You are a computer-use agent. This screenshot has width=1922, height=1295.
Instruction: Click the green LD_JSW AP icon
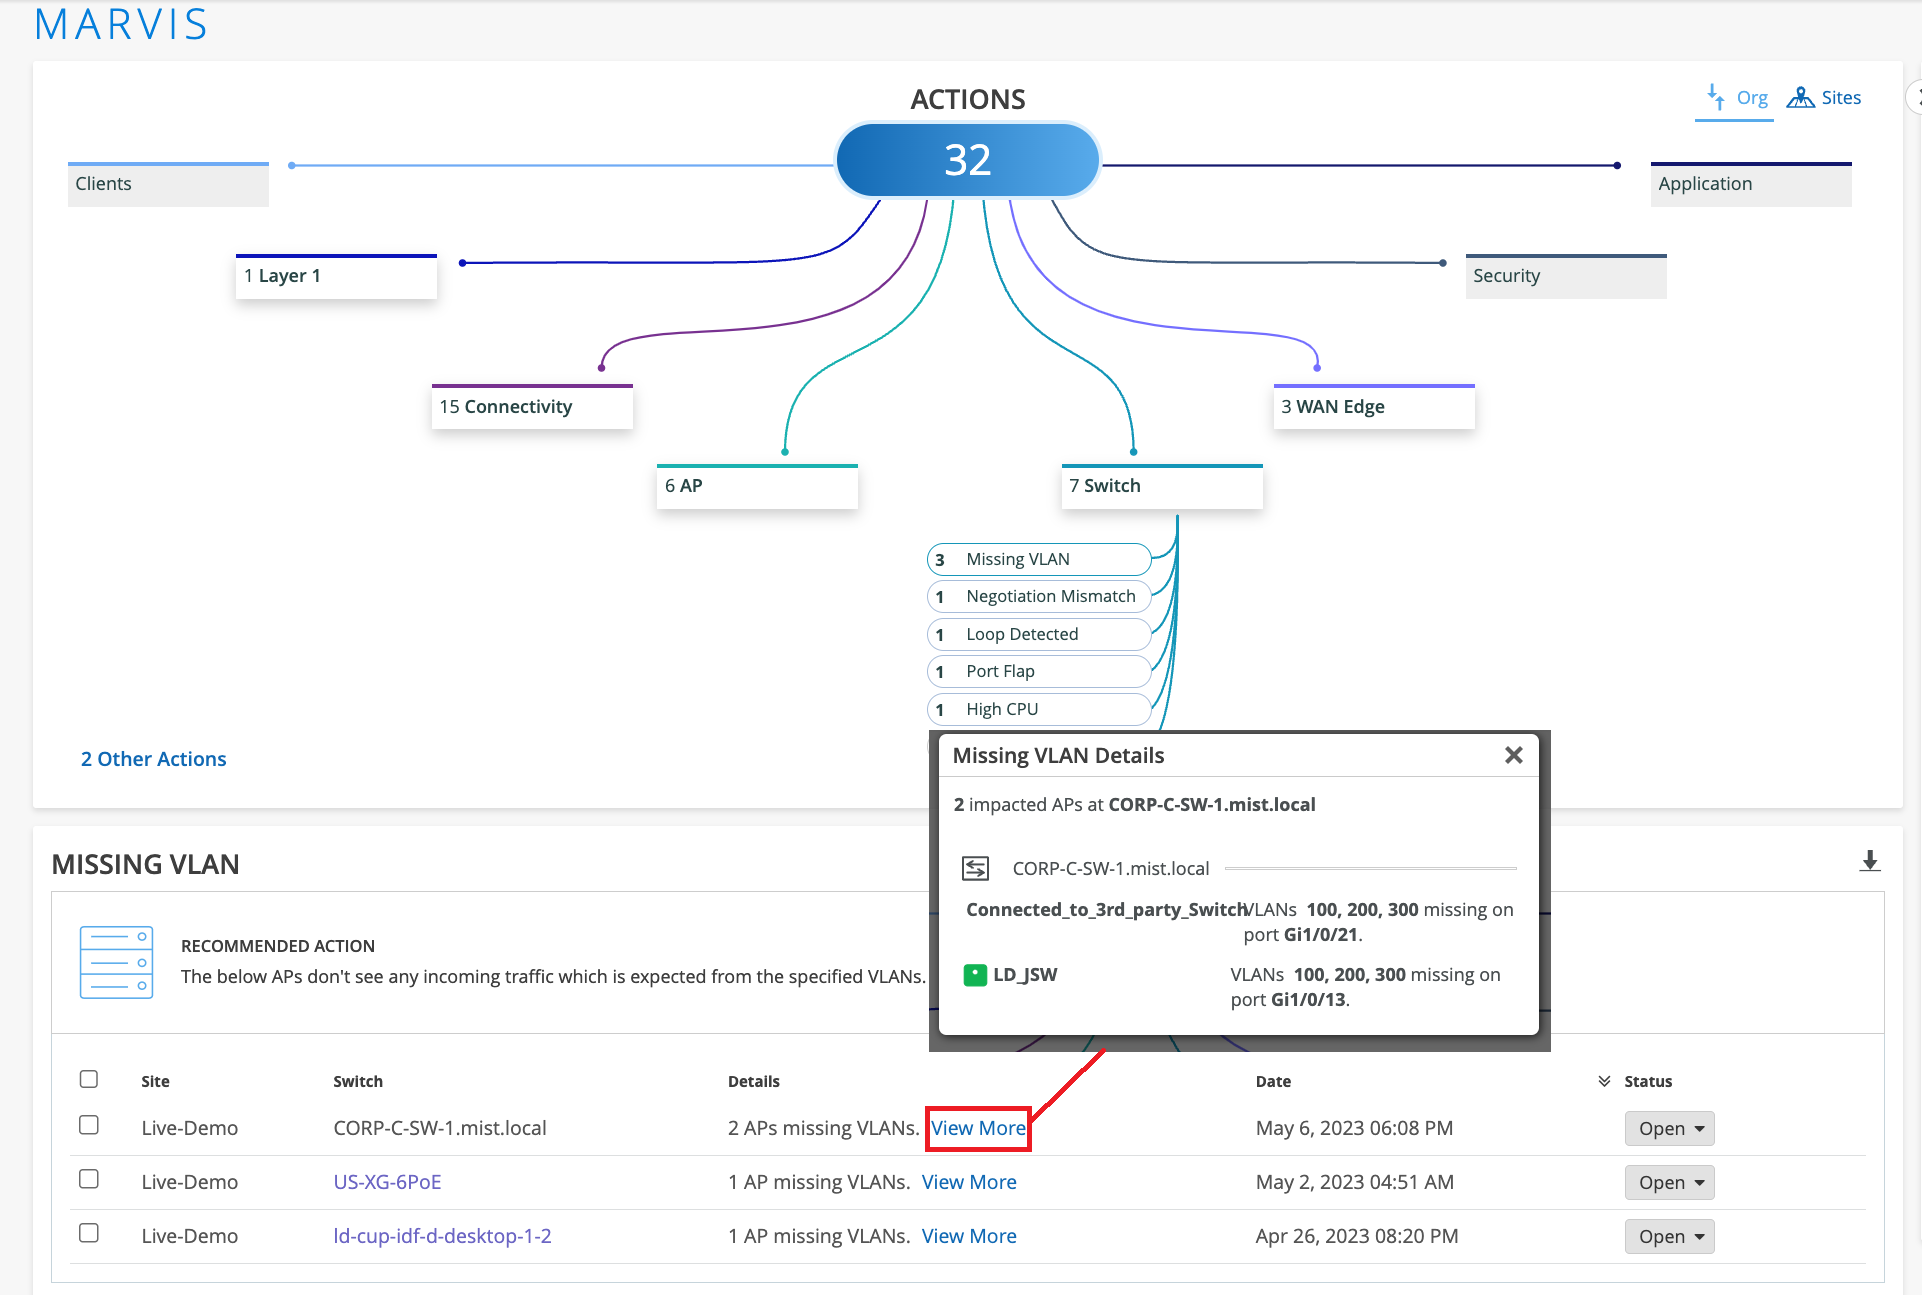click(974, 974)
